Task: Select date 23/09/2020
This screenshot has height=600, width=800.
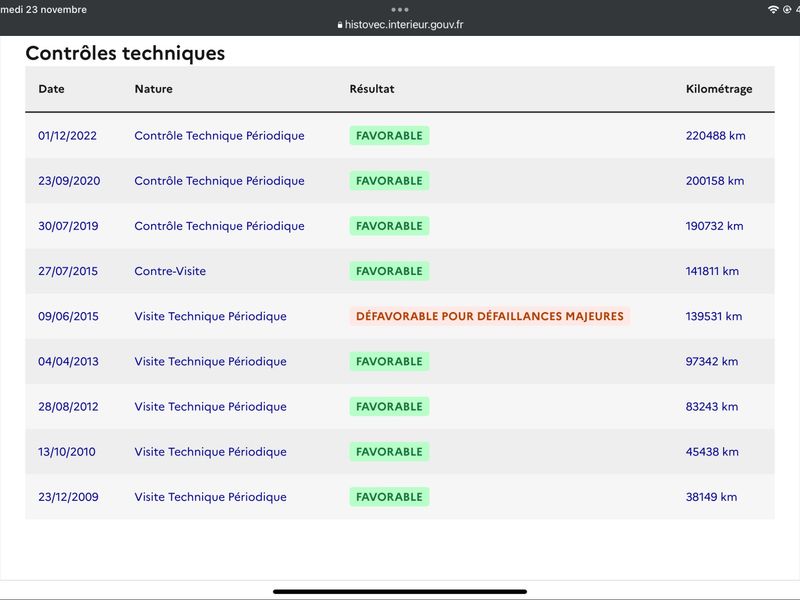Action: click(x=69, y=181)
